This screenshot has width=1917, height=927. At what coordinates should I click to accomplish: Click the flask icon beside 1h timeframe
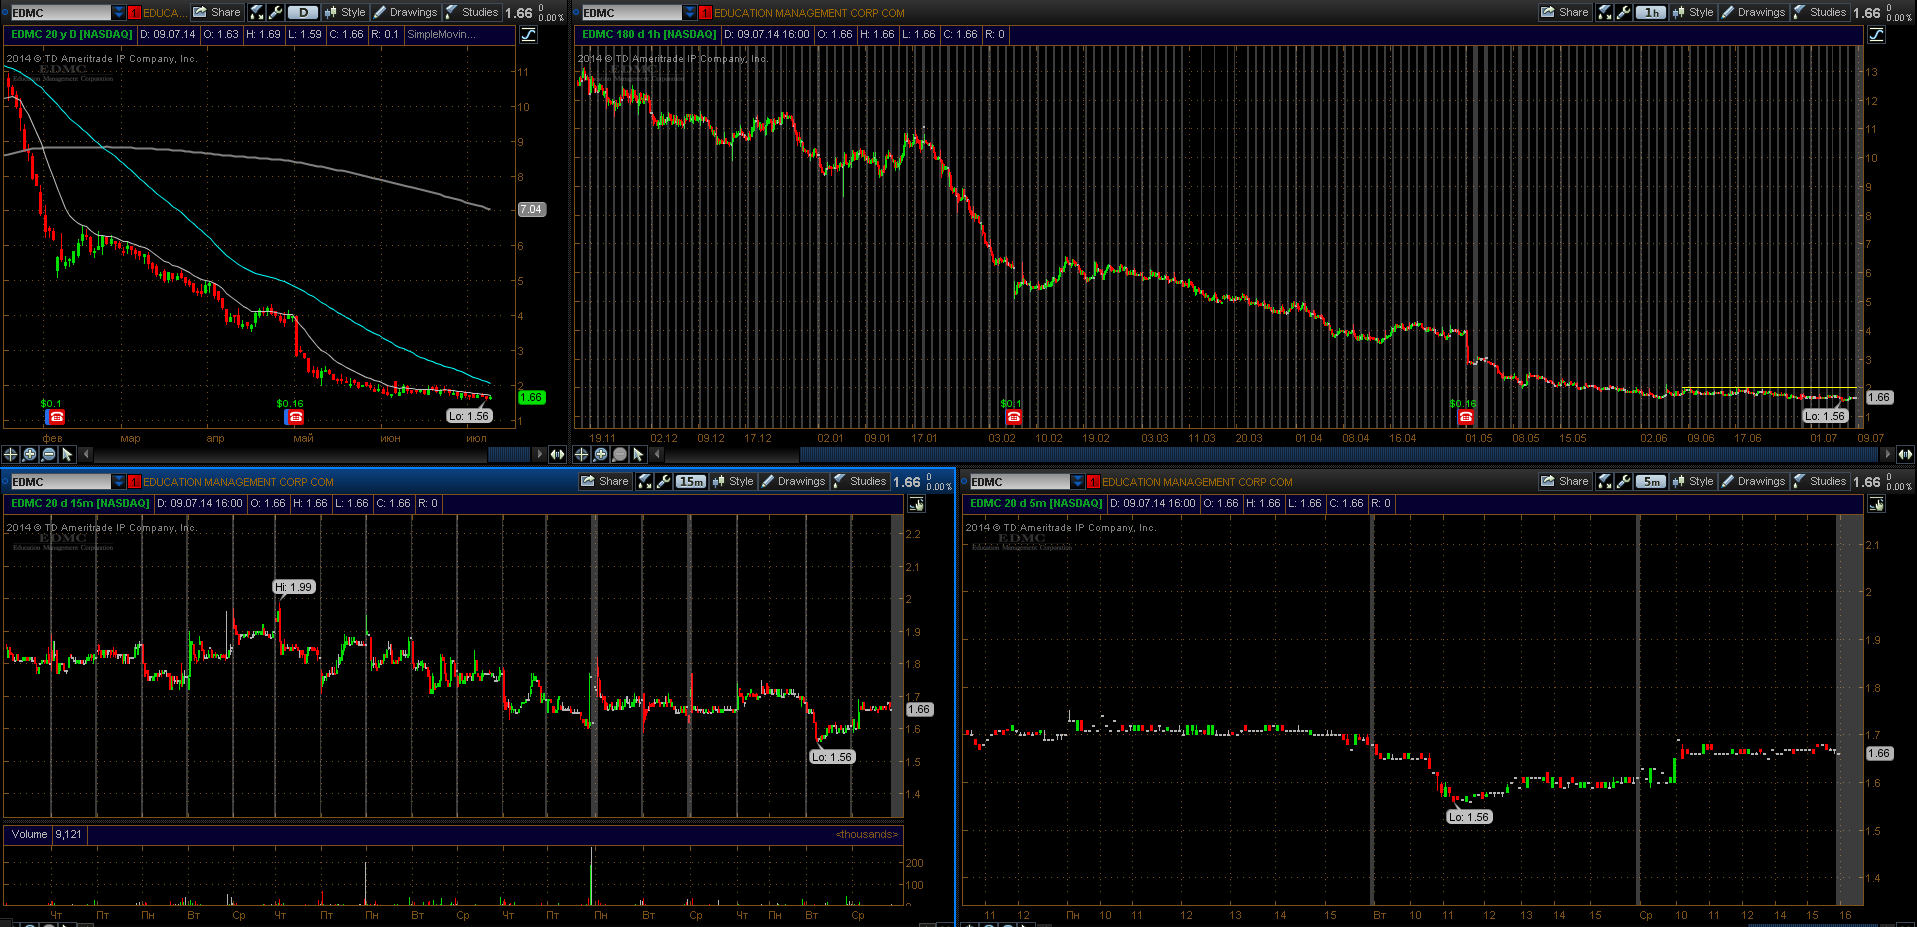pyautogui.click(x=1605, y=12)
